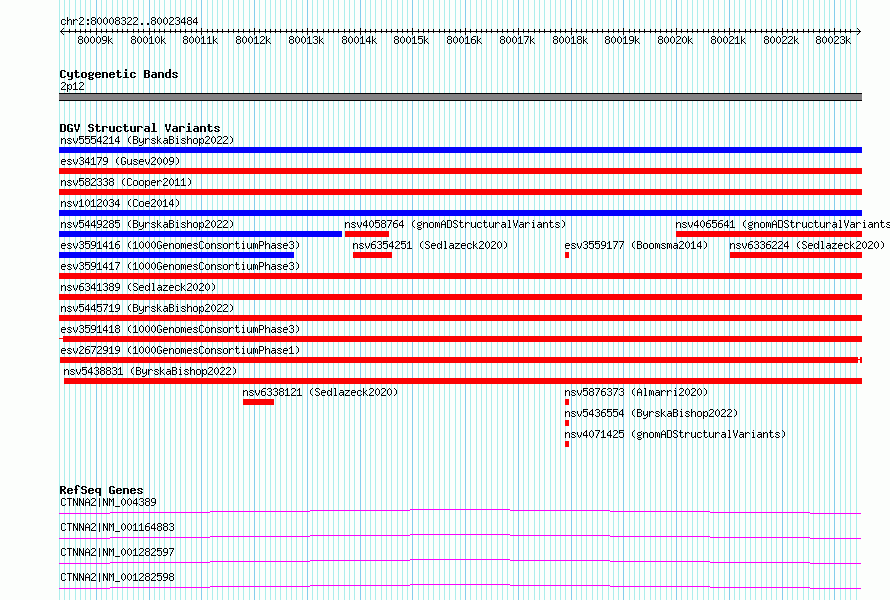Image resolution: width=890 pixels, height=600 pixels.
Task: Select the blue nsv5554214 variant bar
Action: coord(460,150)
